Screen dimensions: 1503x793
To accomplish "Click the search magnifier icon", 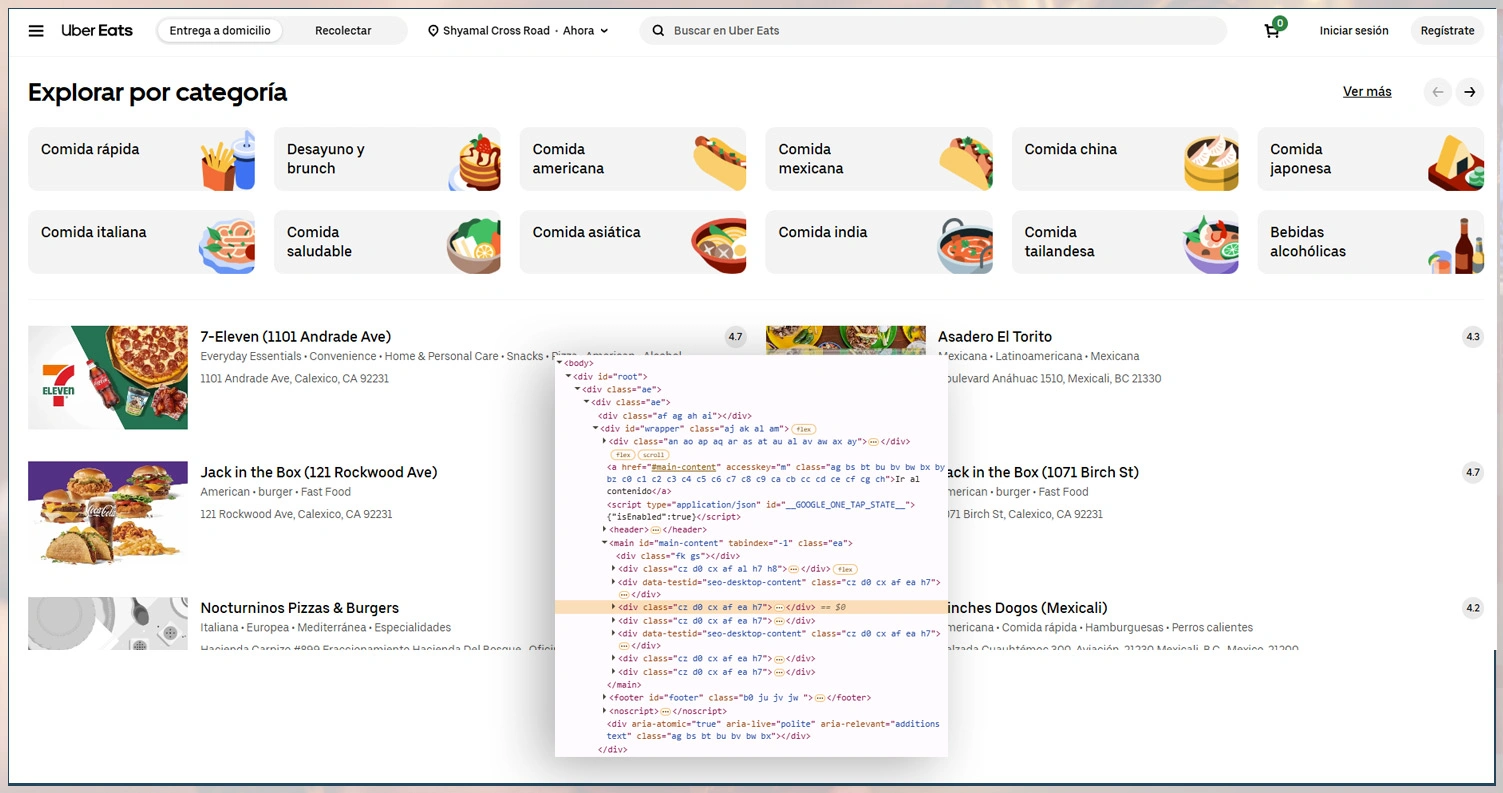I will coord(658,31).
